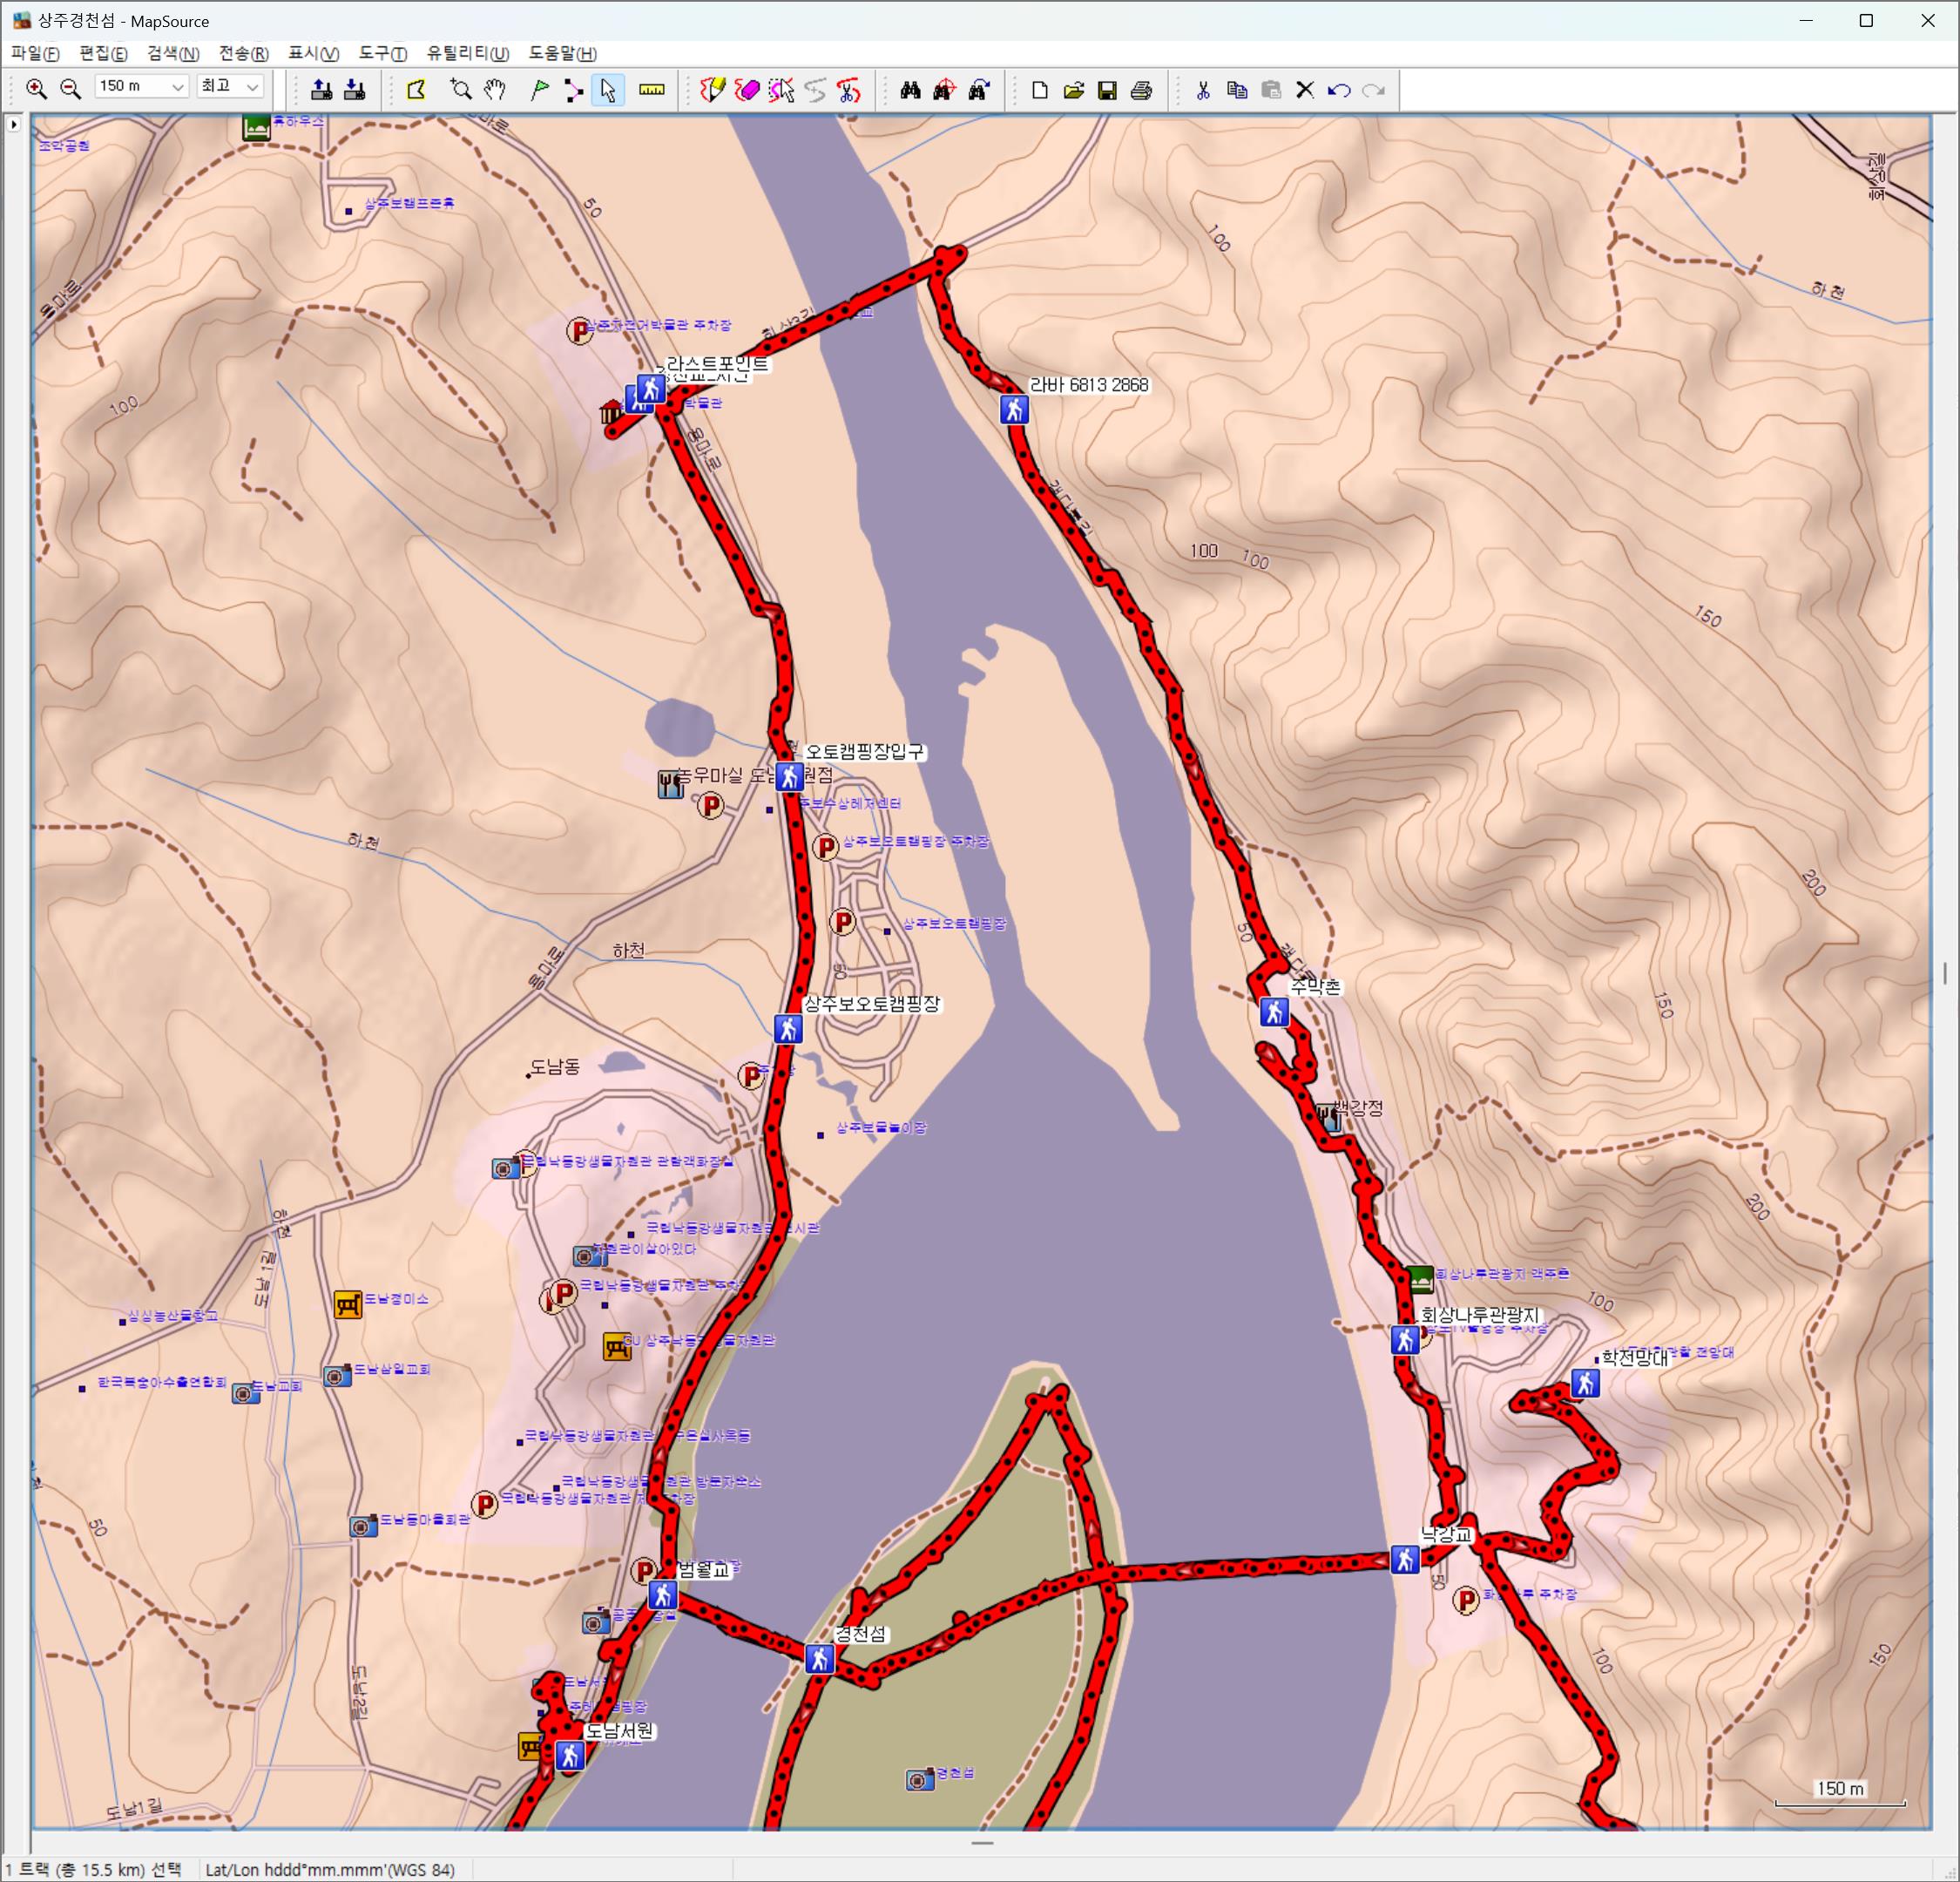This screenshot has height=1882, width=1960.
Task: Toggle the zoom rectangle tool
Action: tap(461, 90)
